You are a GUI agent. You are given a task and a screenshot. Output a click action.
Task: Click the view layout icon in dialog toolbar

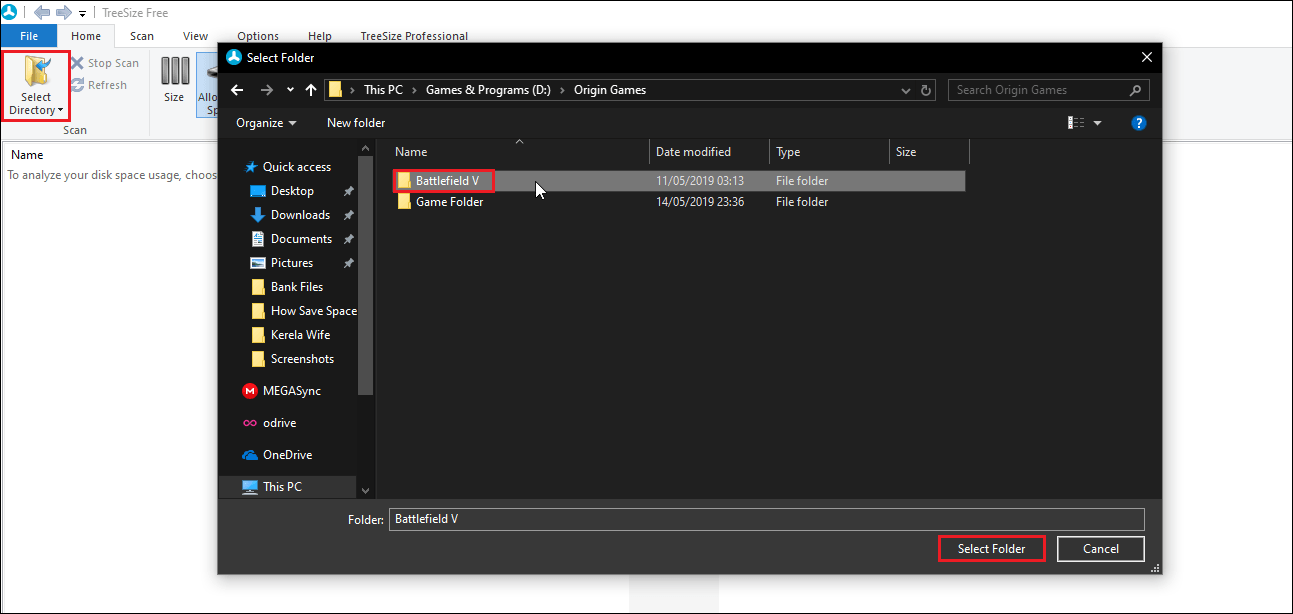coord(1076,123)
